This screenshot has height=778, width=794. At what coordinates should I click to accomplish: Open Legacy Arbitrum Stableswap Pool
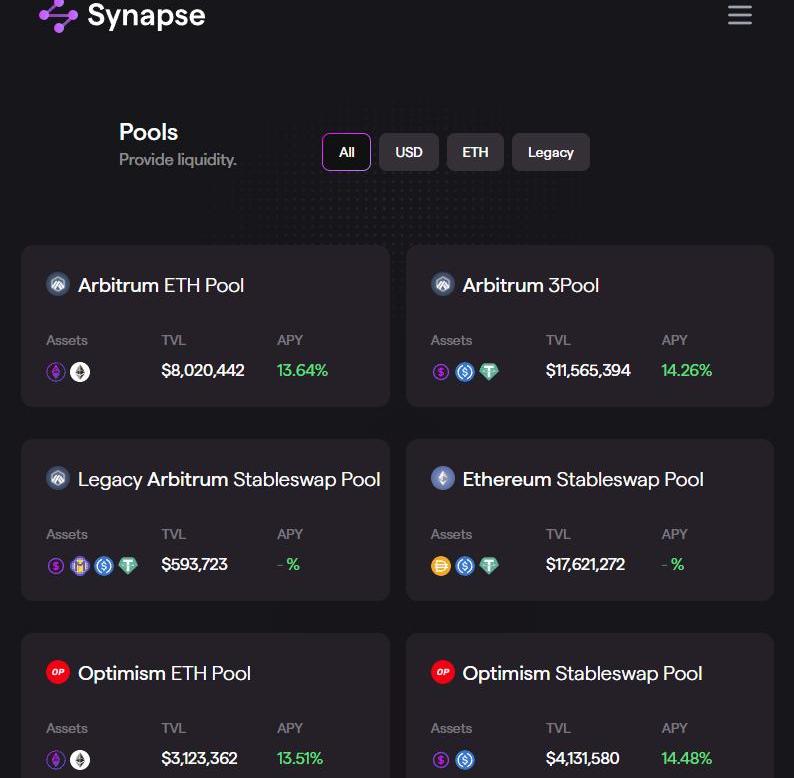click(x=229, y=479)
